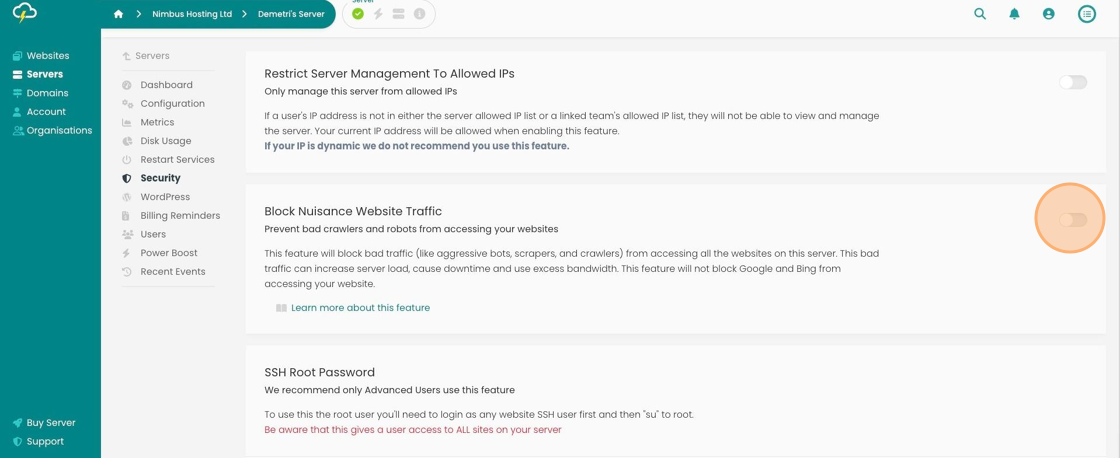Viewport: 1120px width, 458px height.
Task: Open the notifications bell
Action: (1014, 14)
